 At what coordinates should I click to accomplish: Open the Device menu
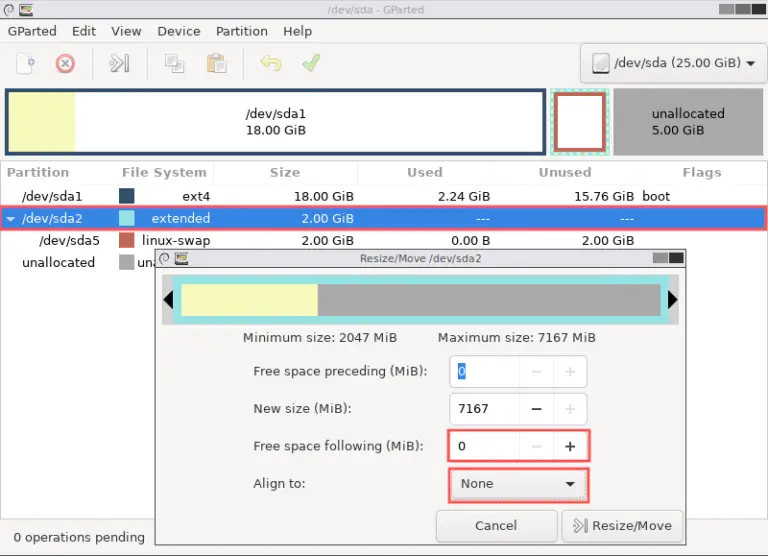[x=179, y=31]
